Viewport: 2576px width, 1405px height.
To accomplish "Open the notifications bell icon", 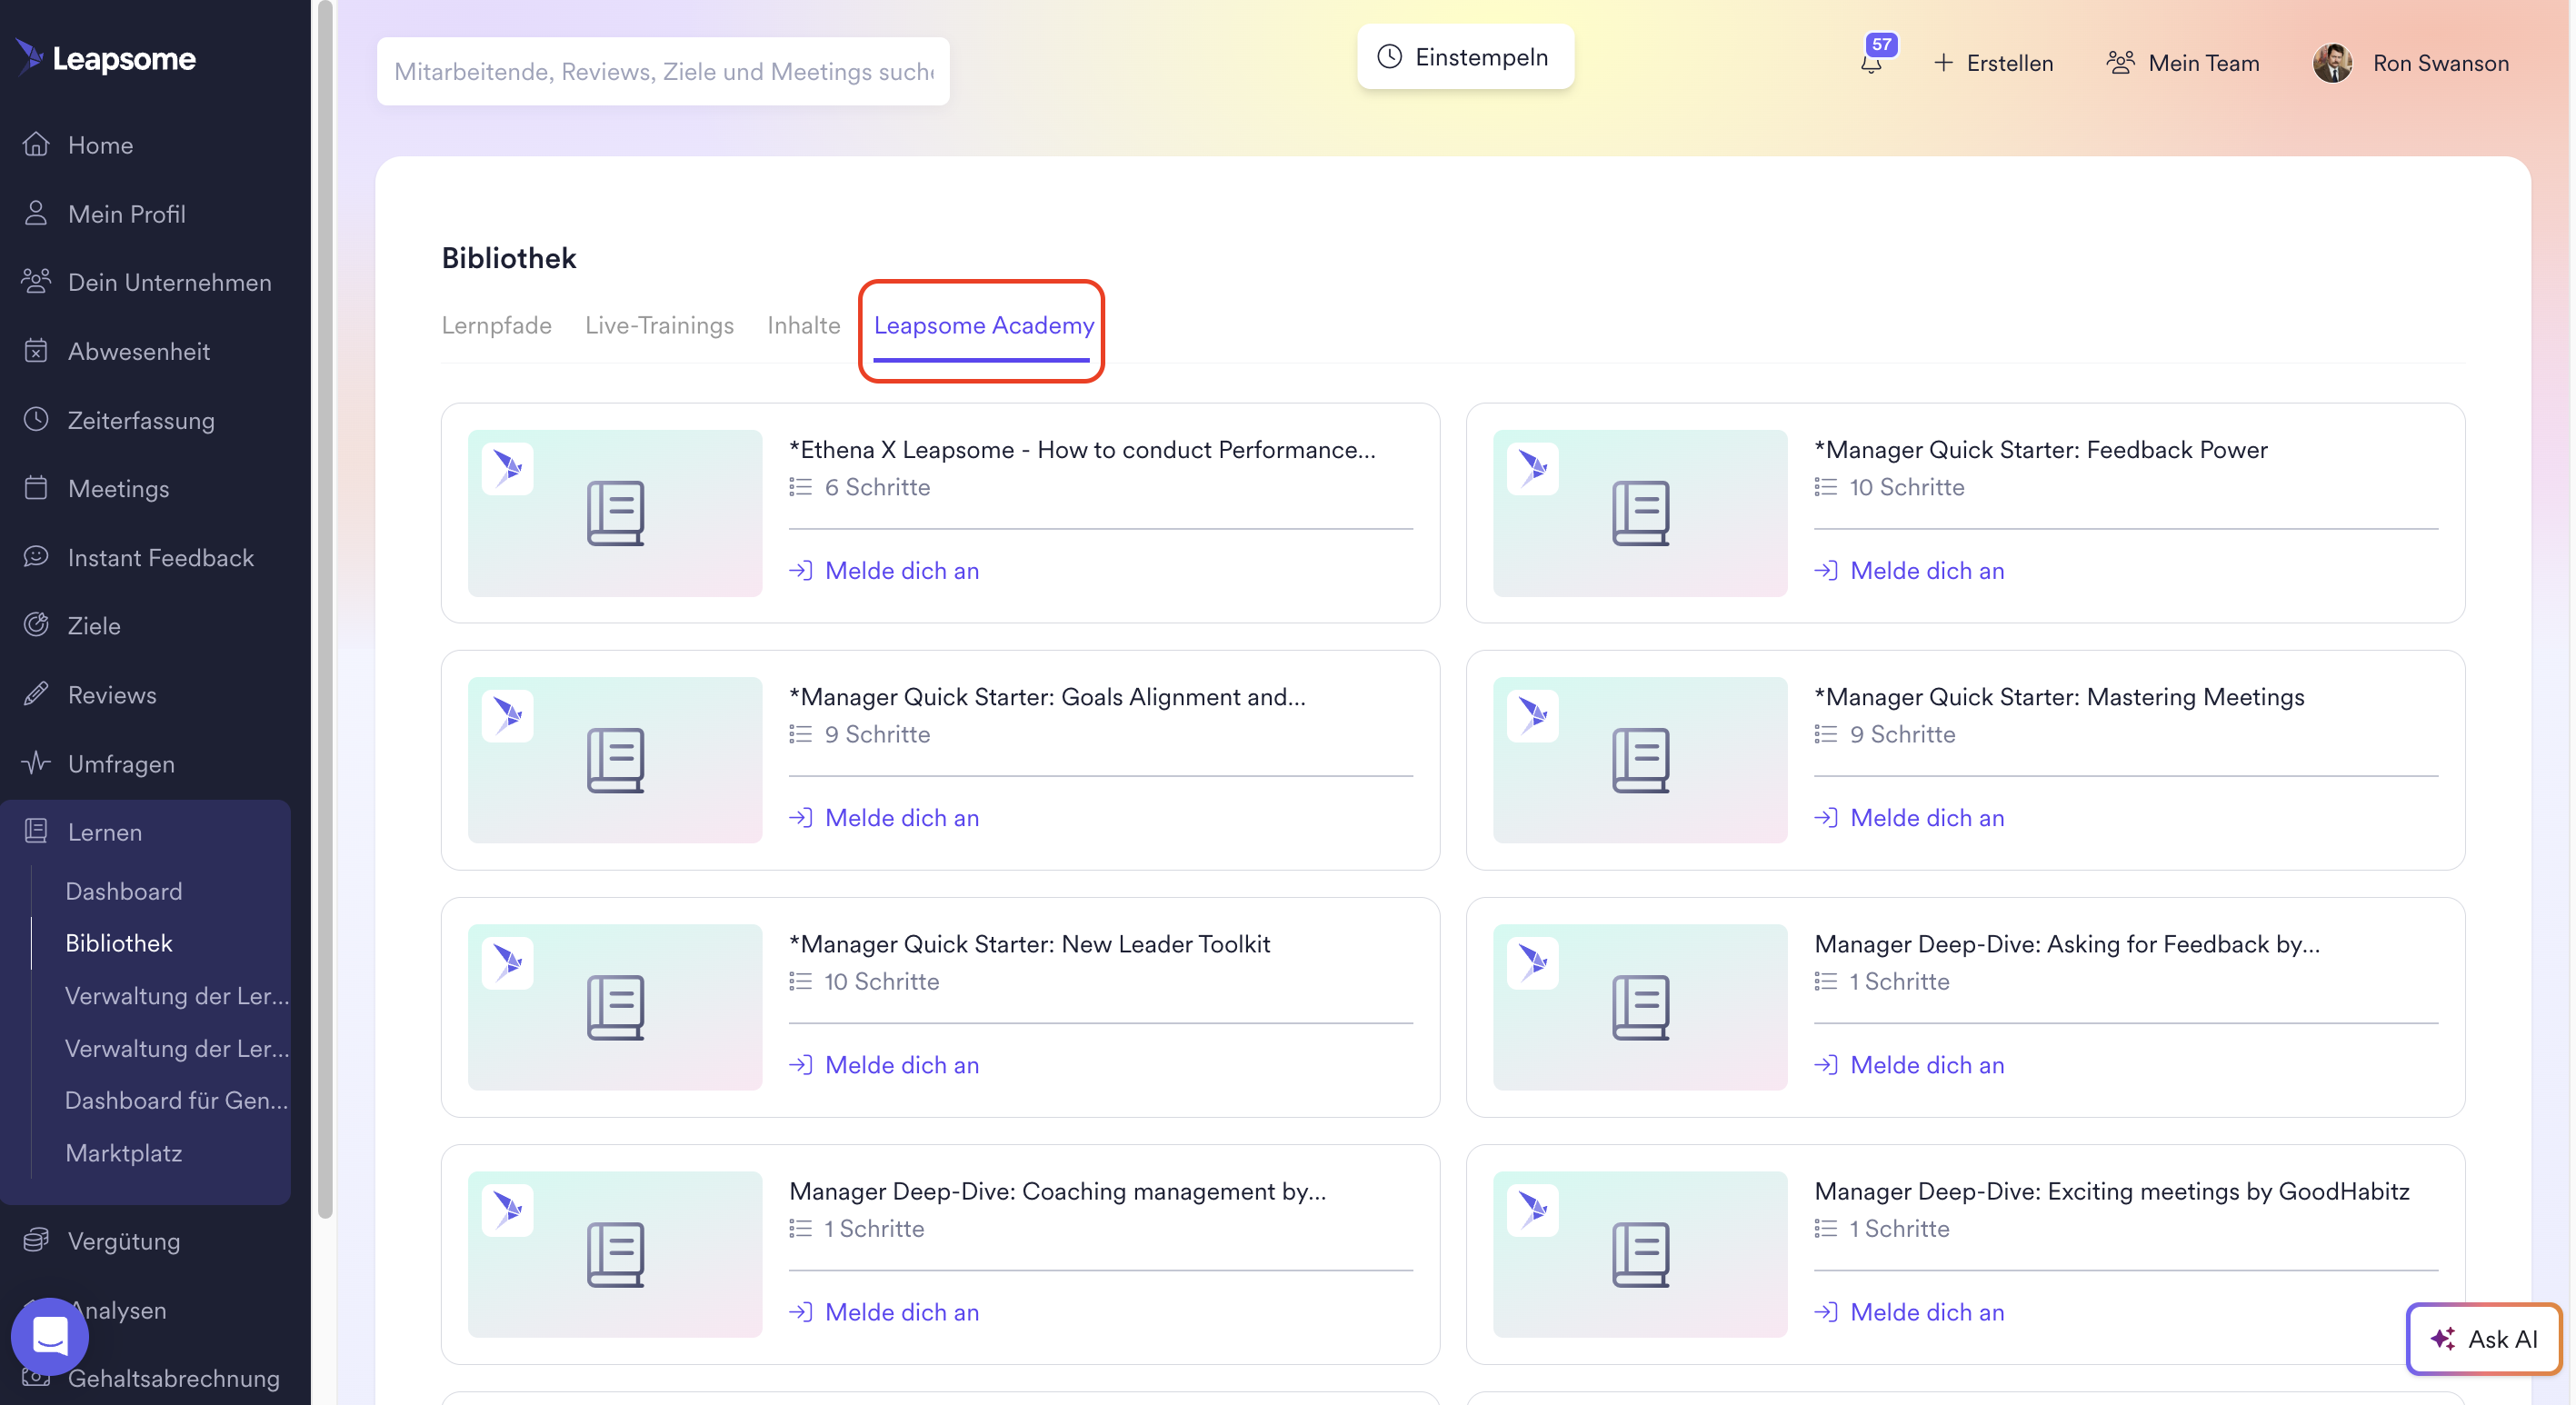I will coord(1871,64).
